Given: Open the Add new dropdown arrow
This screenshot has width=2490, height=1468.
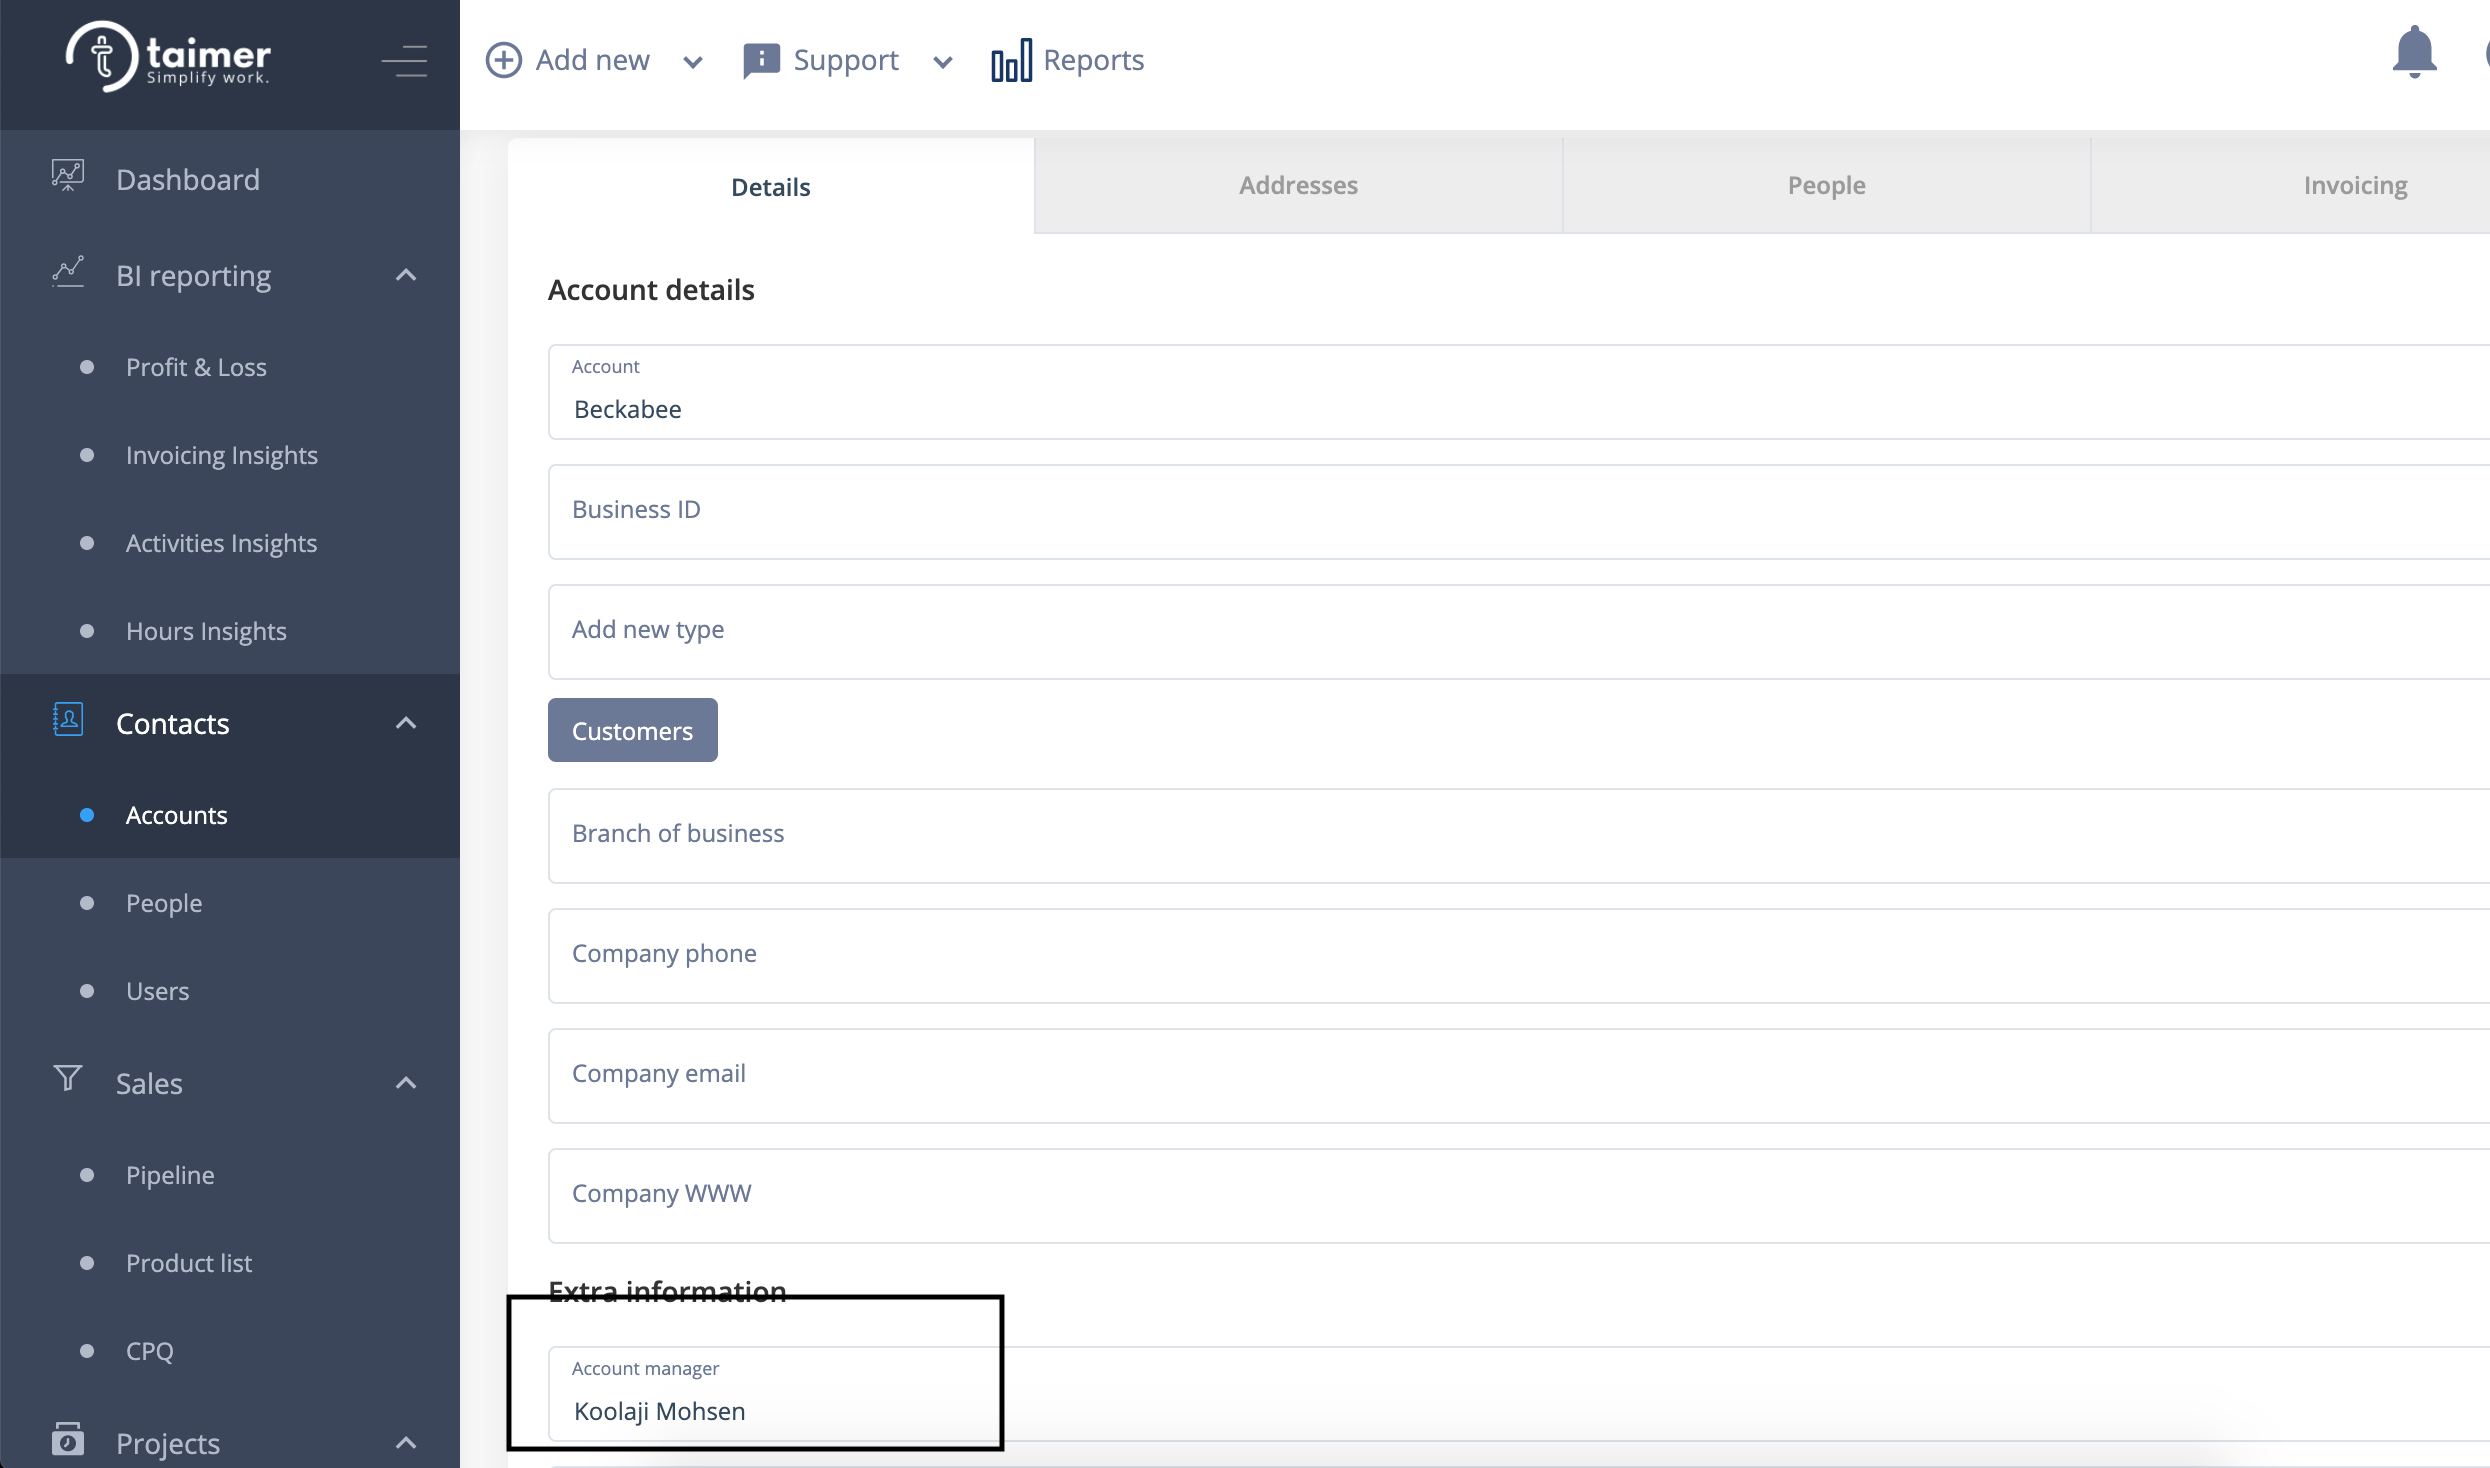Looking at the screenshot, I should click(693, 62).
